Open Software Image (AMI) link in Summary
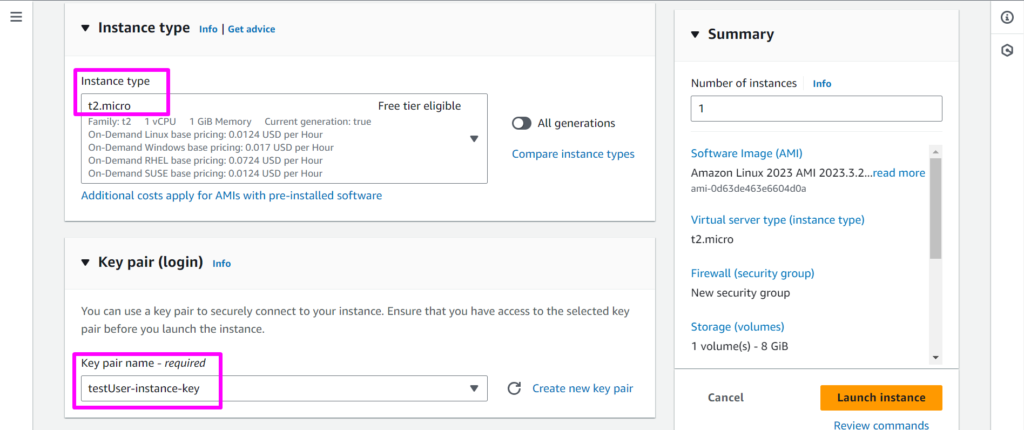 point(745,153)
